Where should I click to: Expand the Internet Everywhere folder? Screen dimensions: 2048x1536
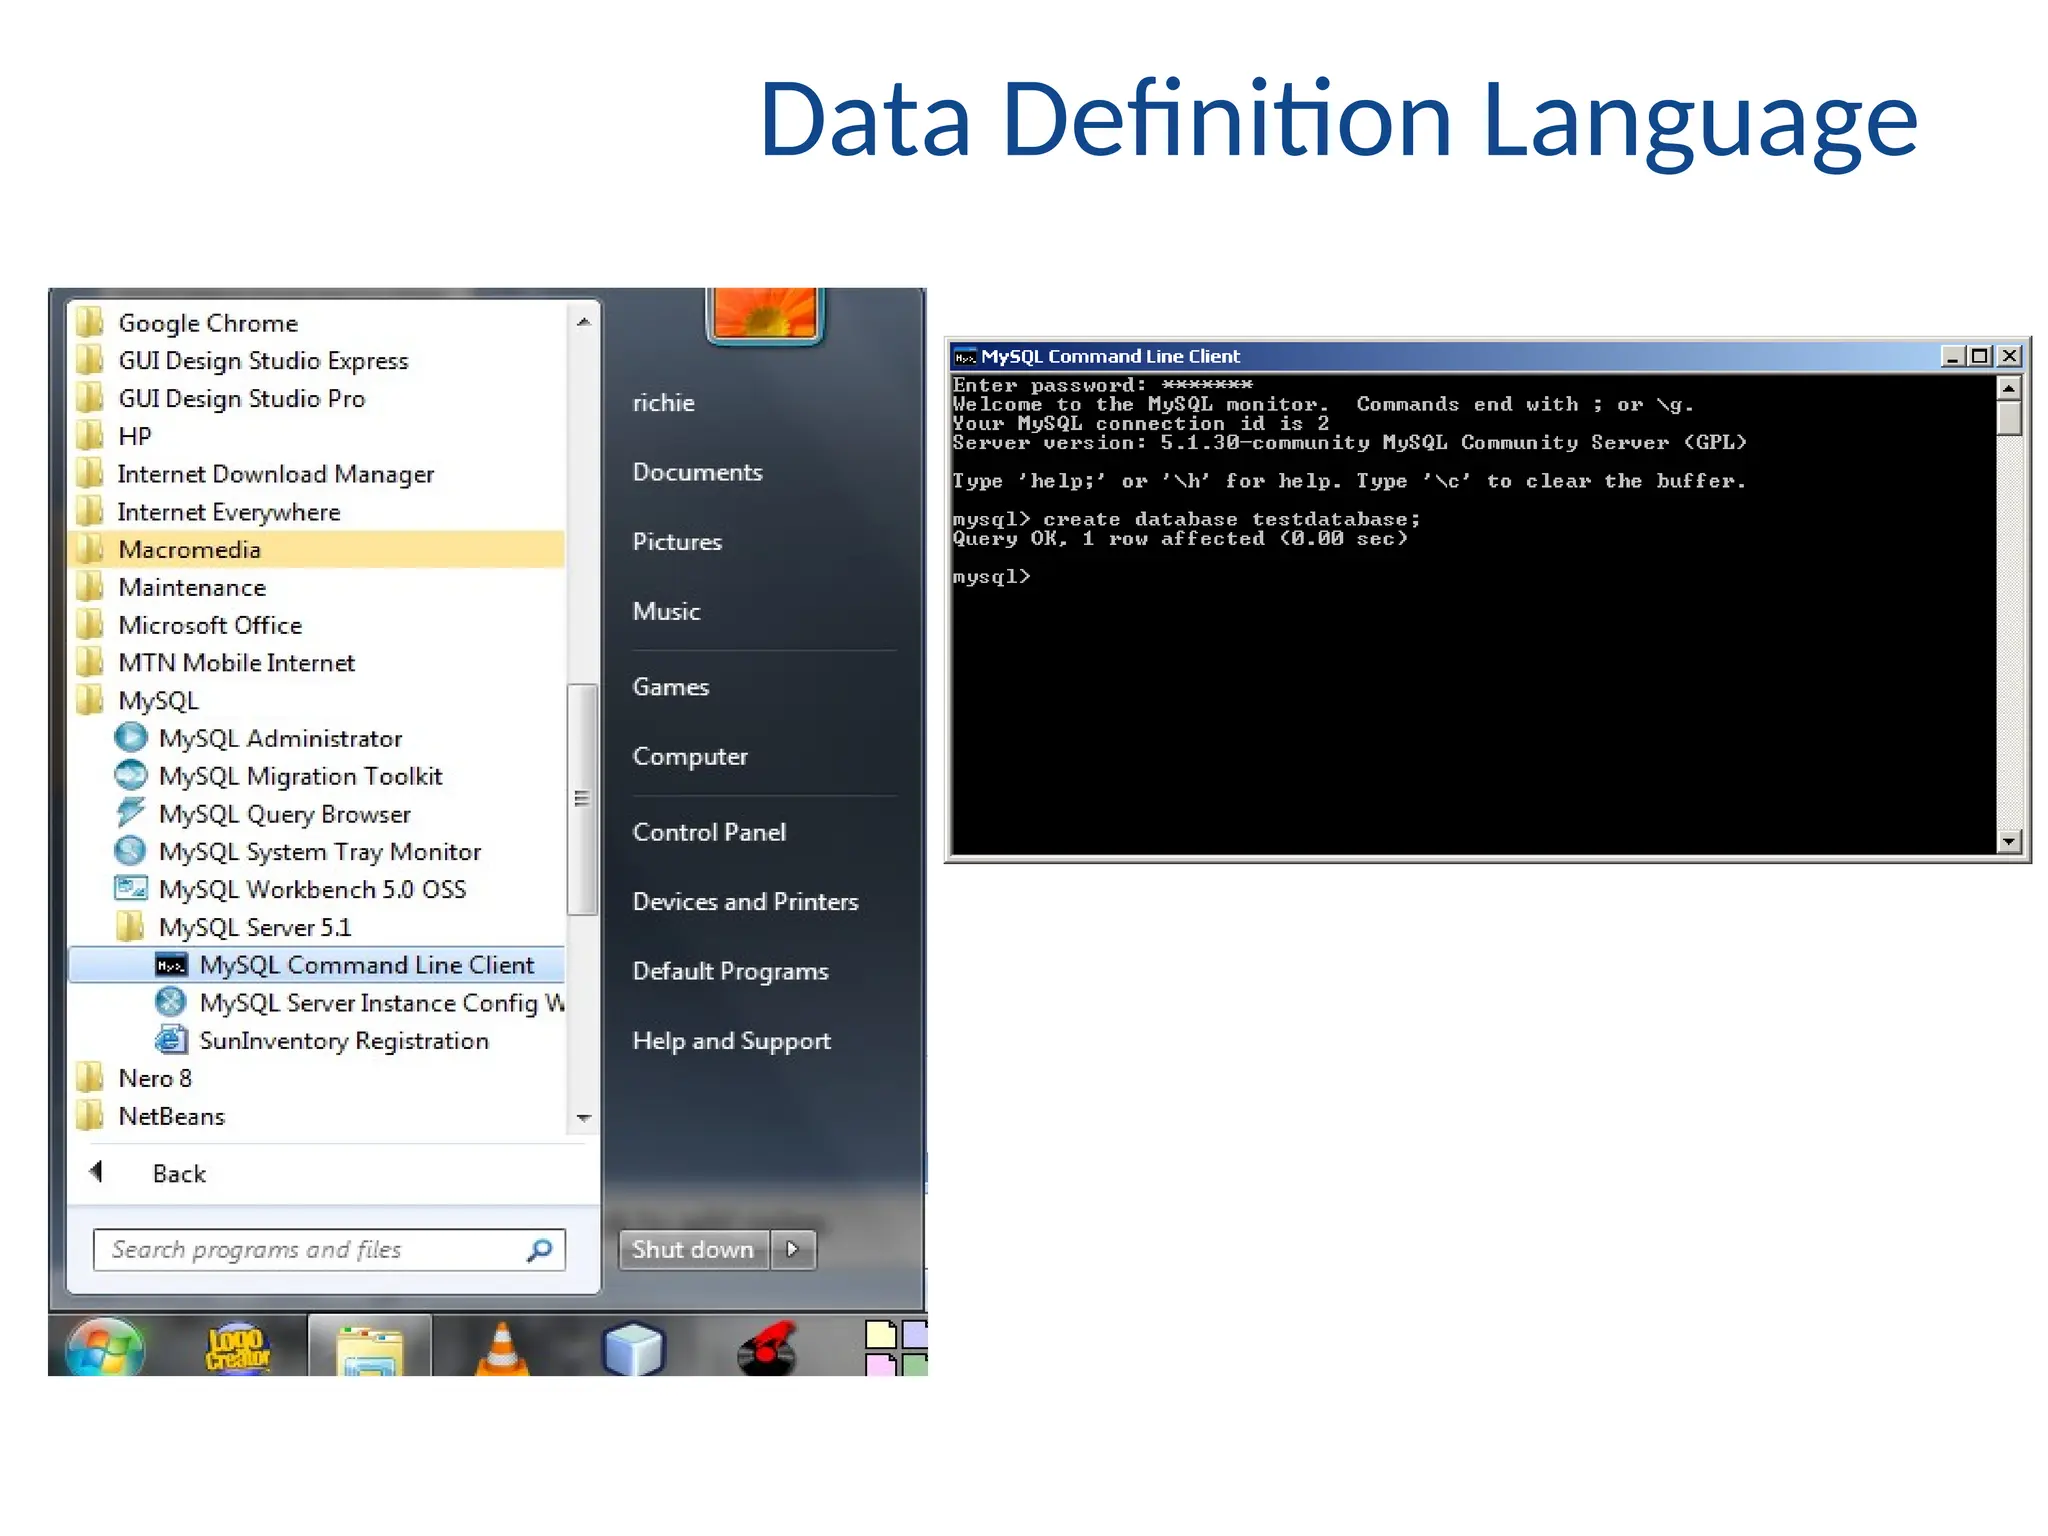[208, 512]
